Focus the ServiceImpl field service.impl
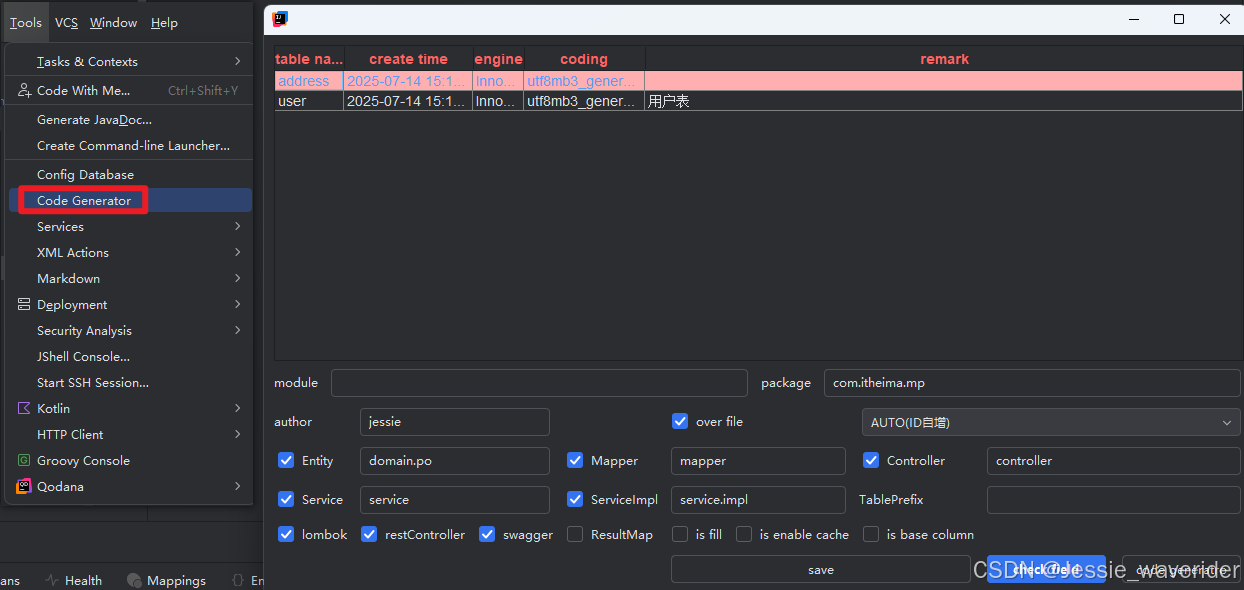 (758, 500)
